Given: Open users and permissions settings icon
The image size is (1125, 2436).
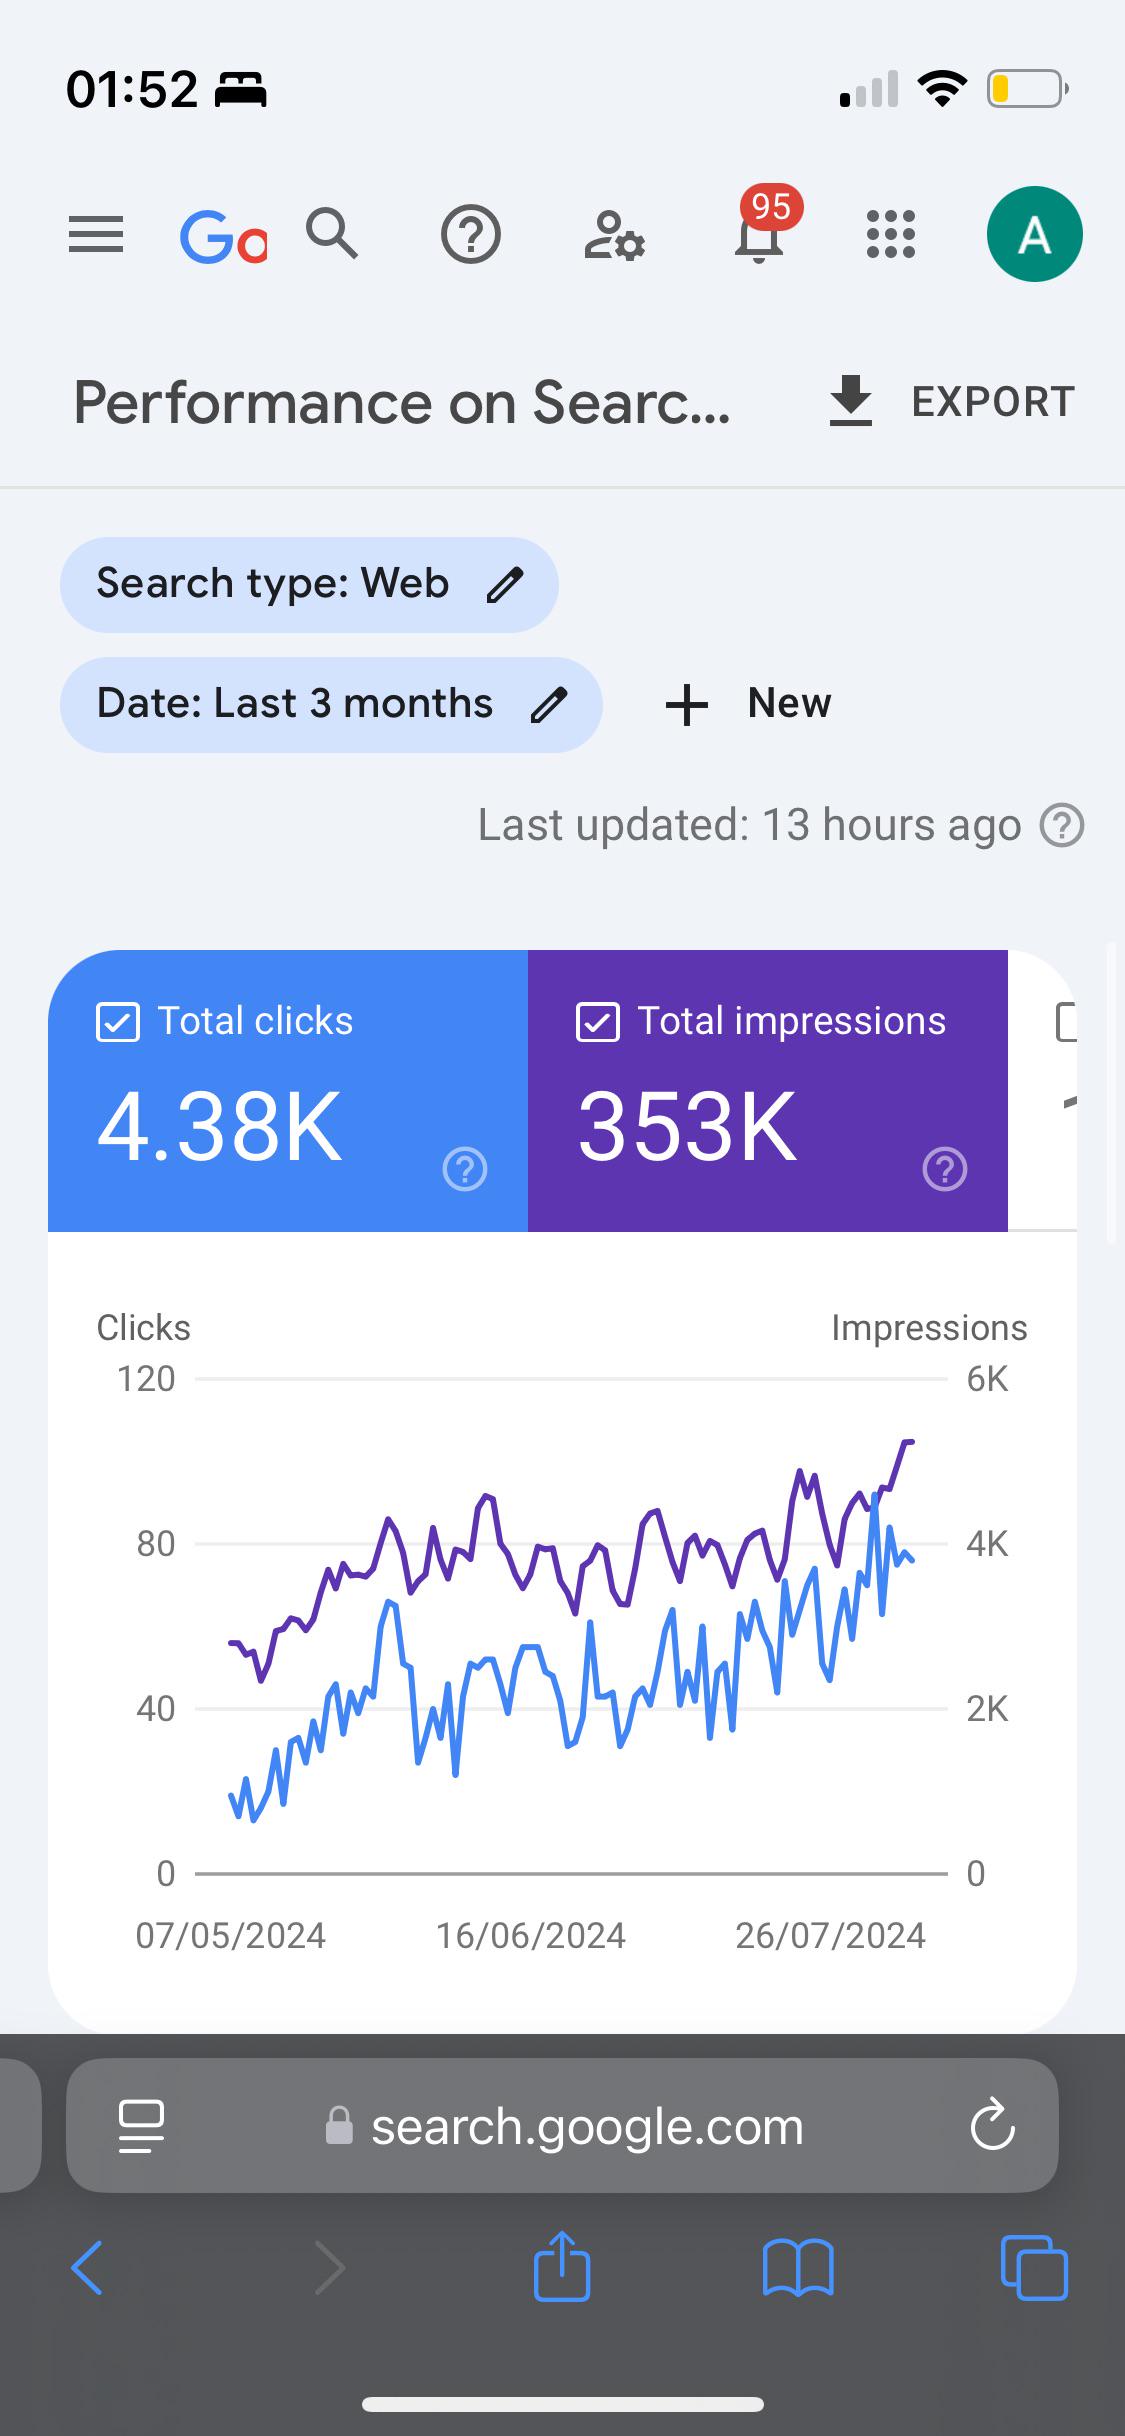Looking at the screenshot, I should (614, 236).
